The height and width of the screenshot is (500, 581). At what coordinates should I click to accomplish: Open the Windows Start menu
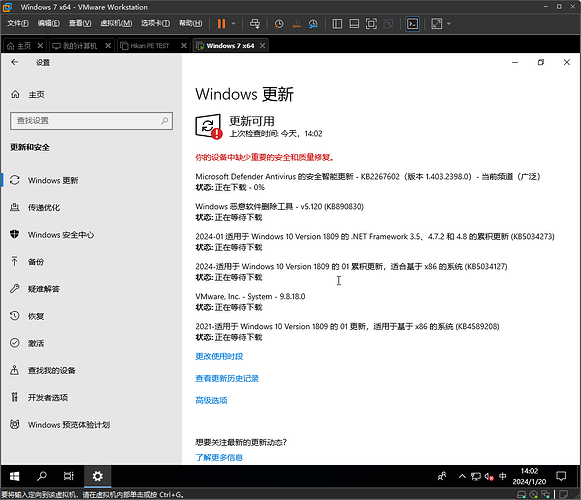14,476
